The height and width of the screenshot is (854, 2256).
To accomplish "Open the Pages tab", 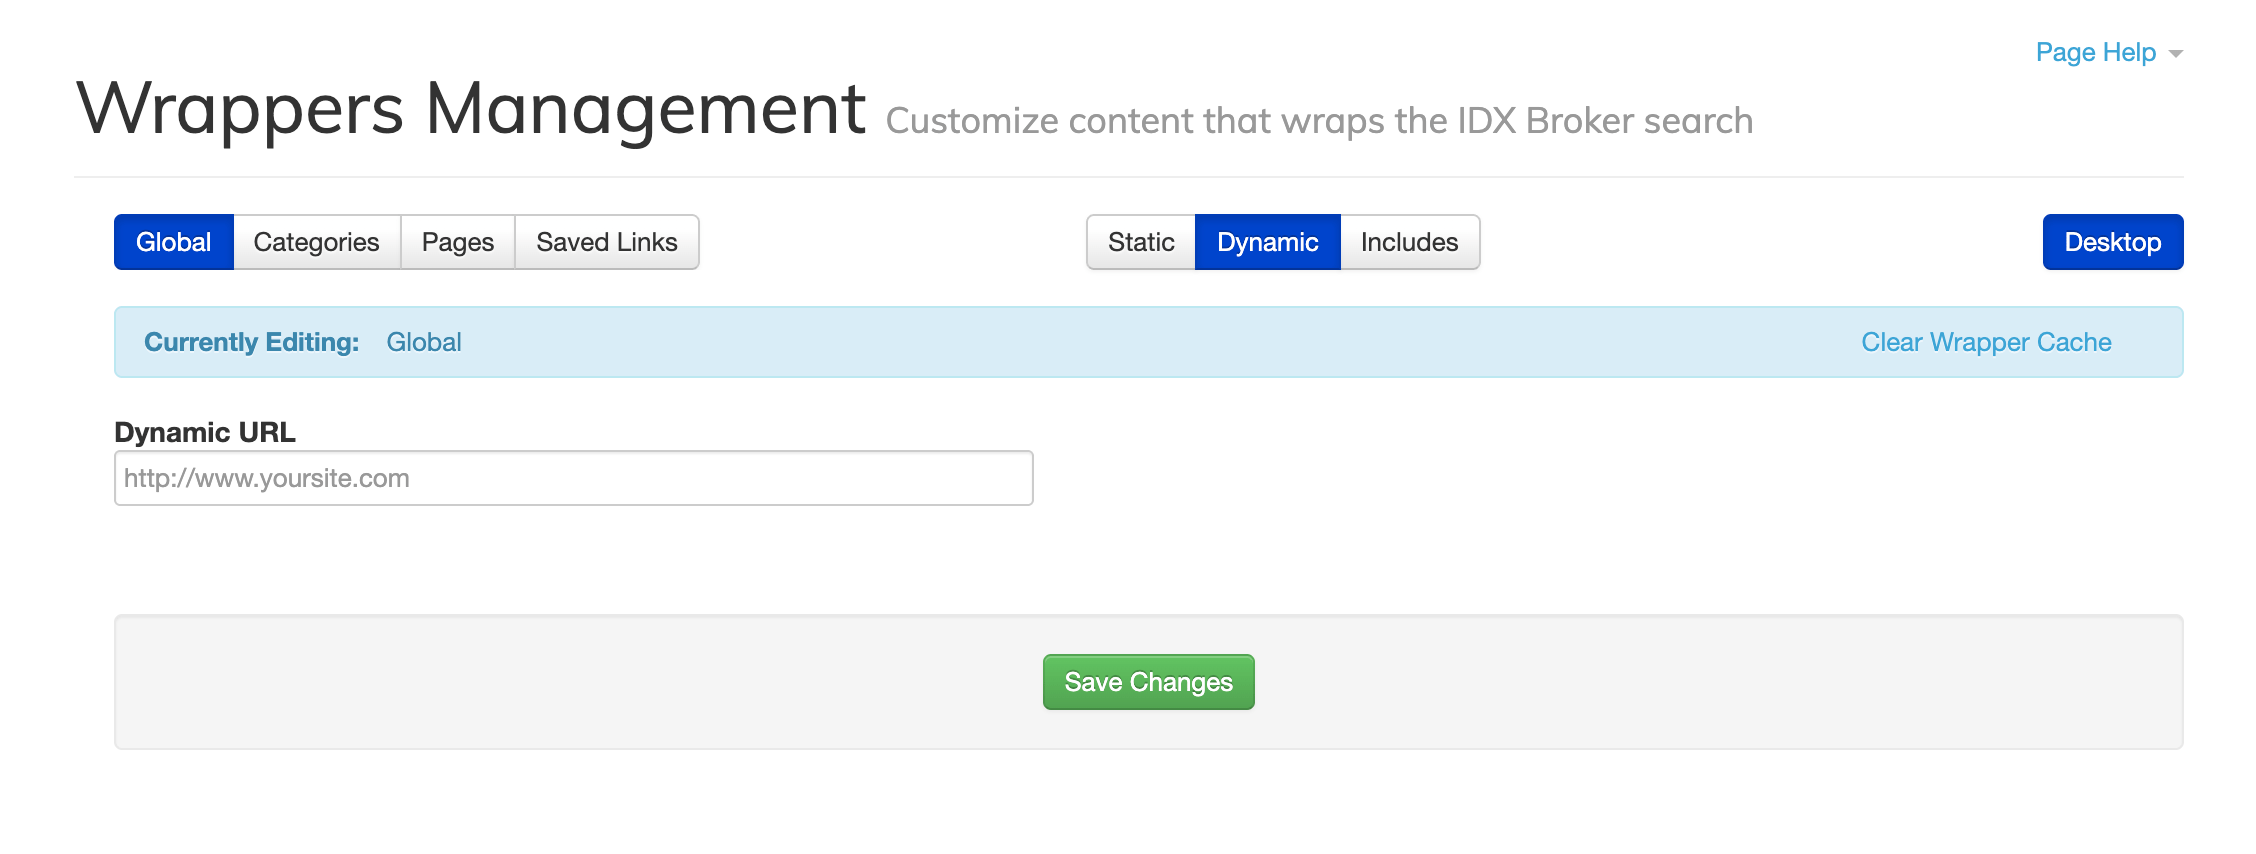I will (x=457, y=242).
